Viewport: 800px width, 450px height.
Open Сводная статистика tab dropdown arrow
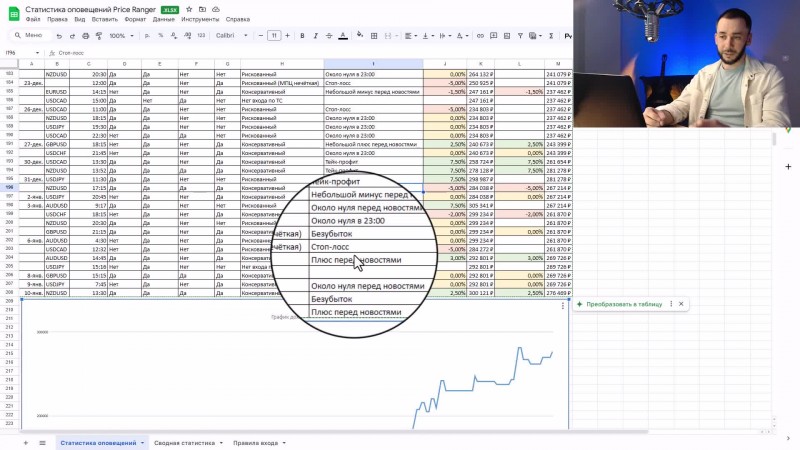221,443
